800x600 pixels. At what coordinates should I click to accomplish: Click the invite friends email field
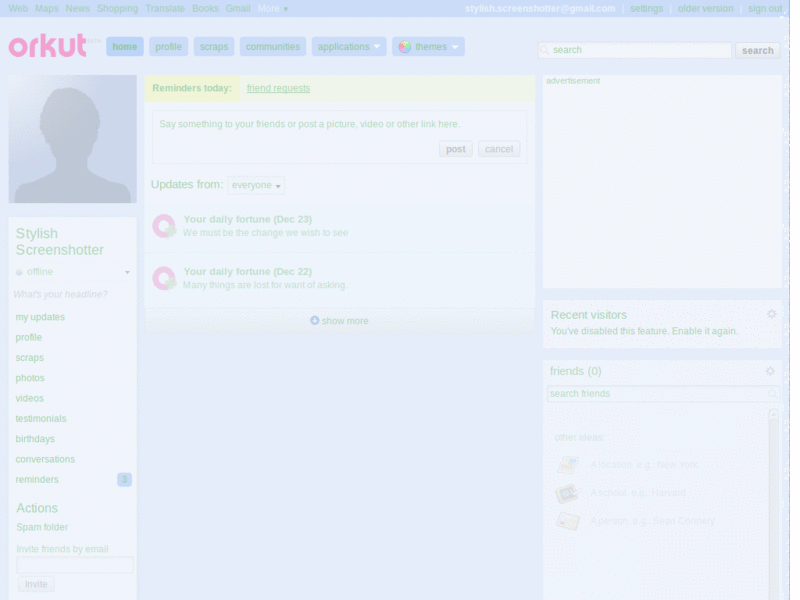tap(75, 565)
